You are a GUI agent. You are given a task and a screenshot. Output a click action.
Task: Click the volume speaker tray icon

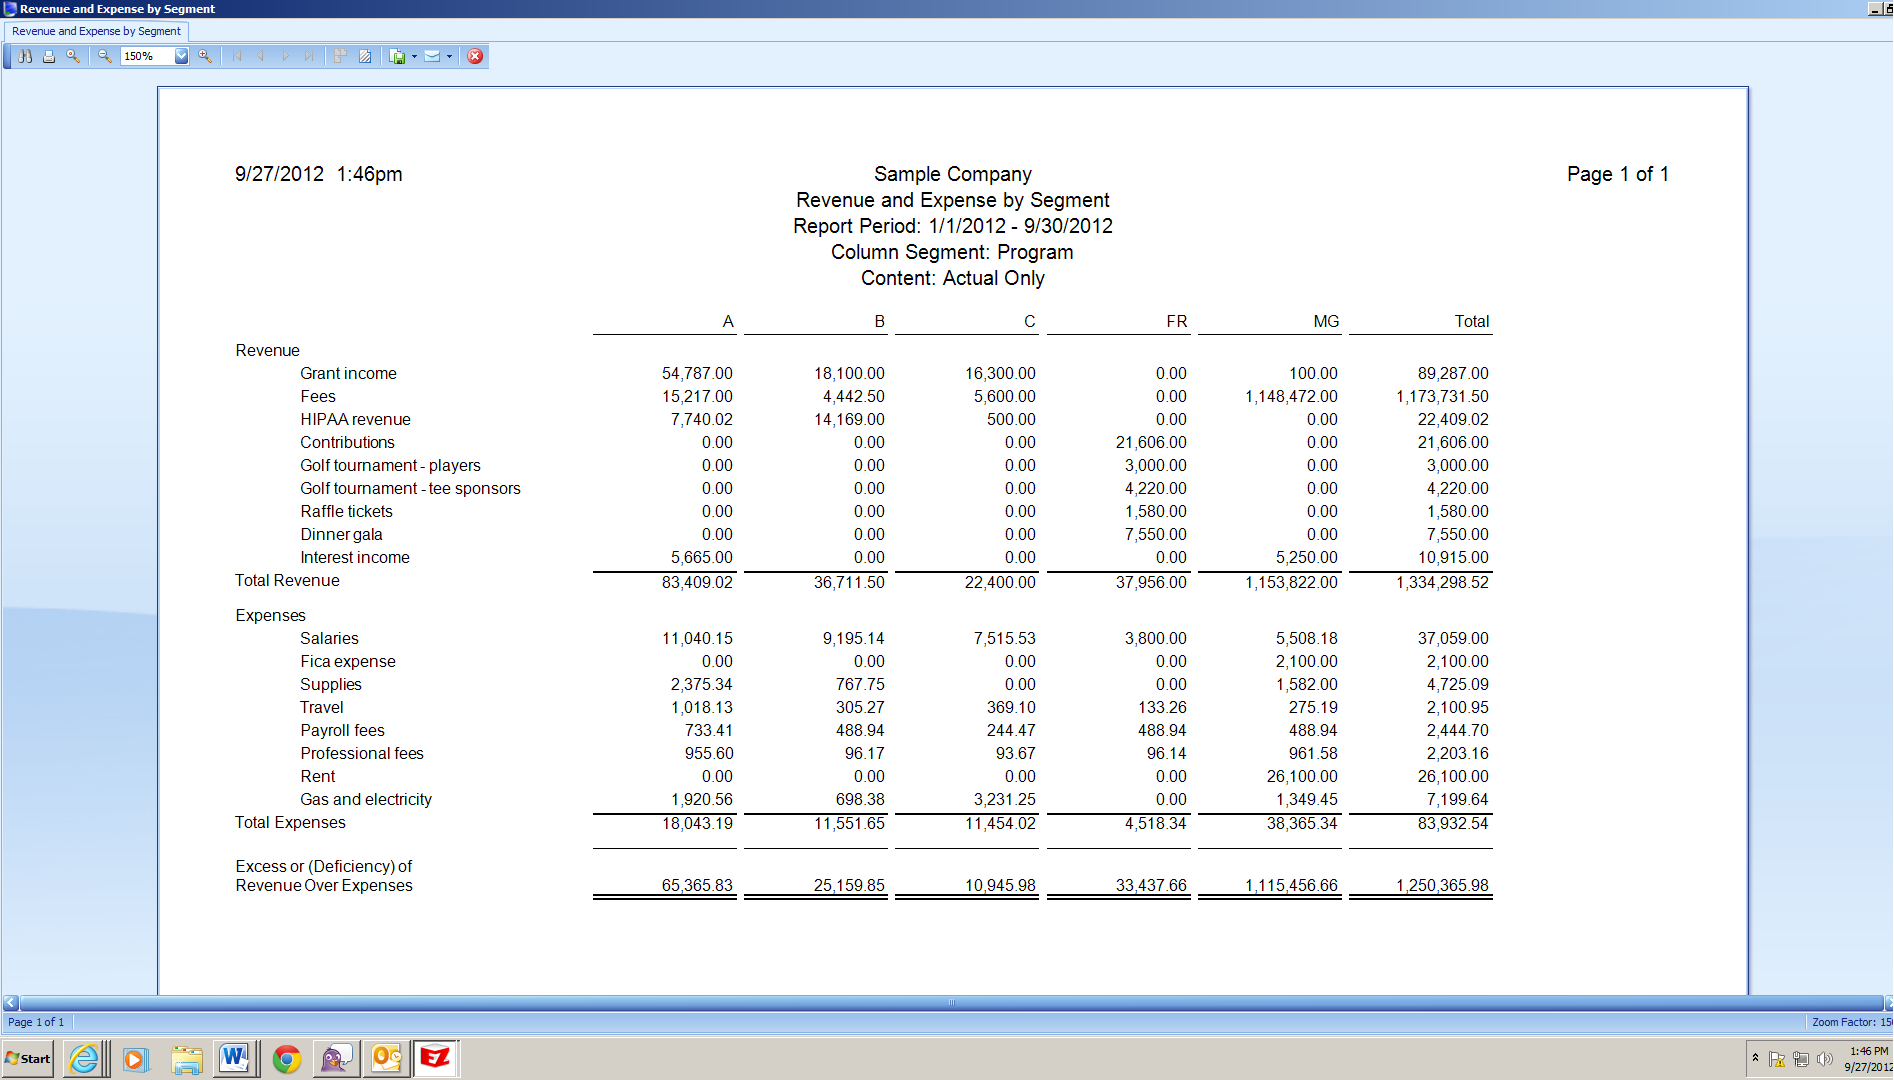[x=1825, y=1059]
